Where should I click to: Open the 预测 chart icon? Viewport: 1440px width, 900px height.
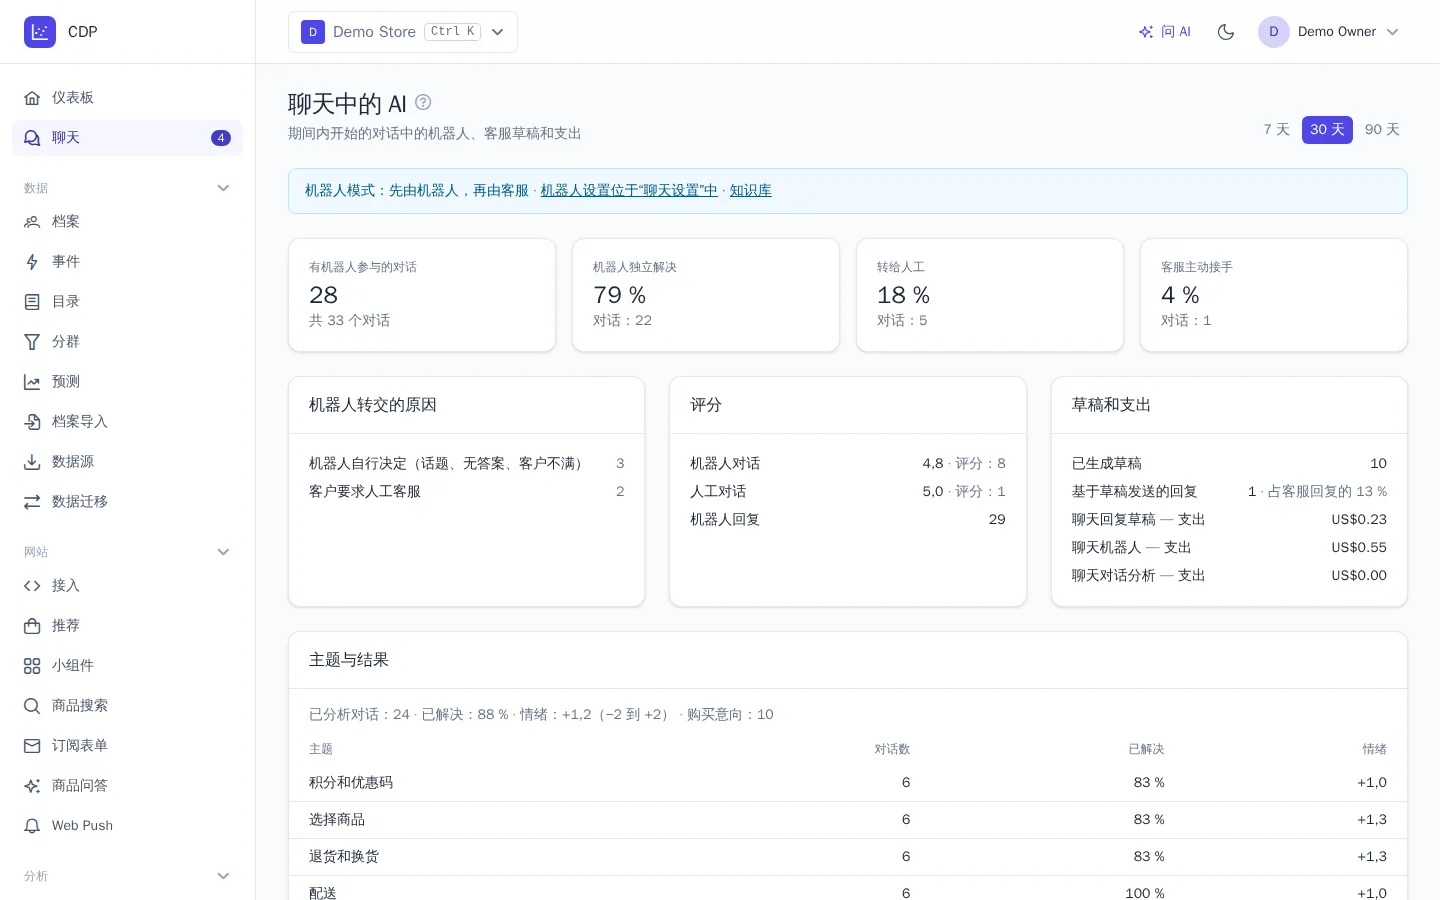coord(32,382)
